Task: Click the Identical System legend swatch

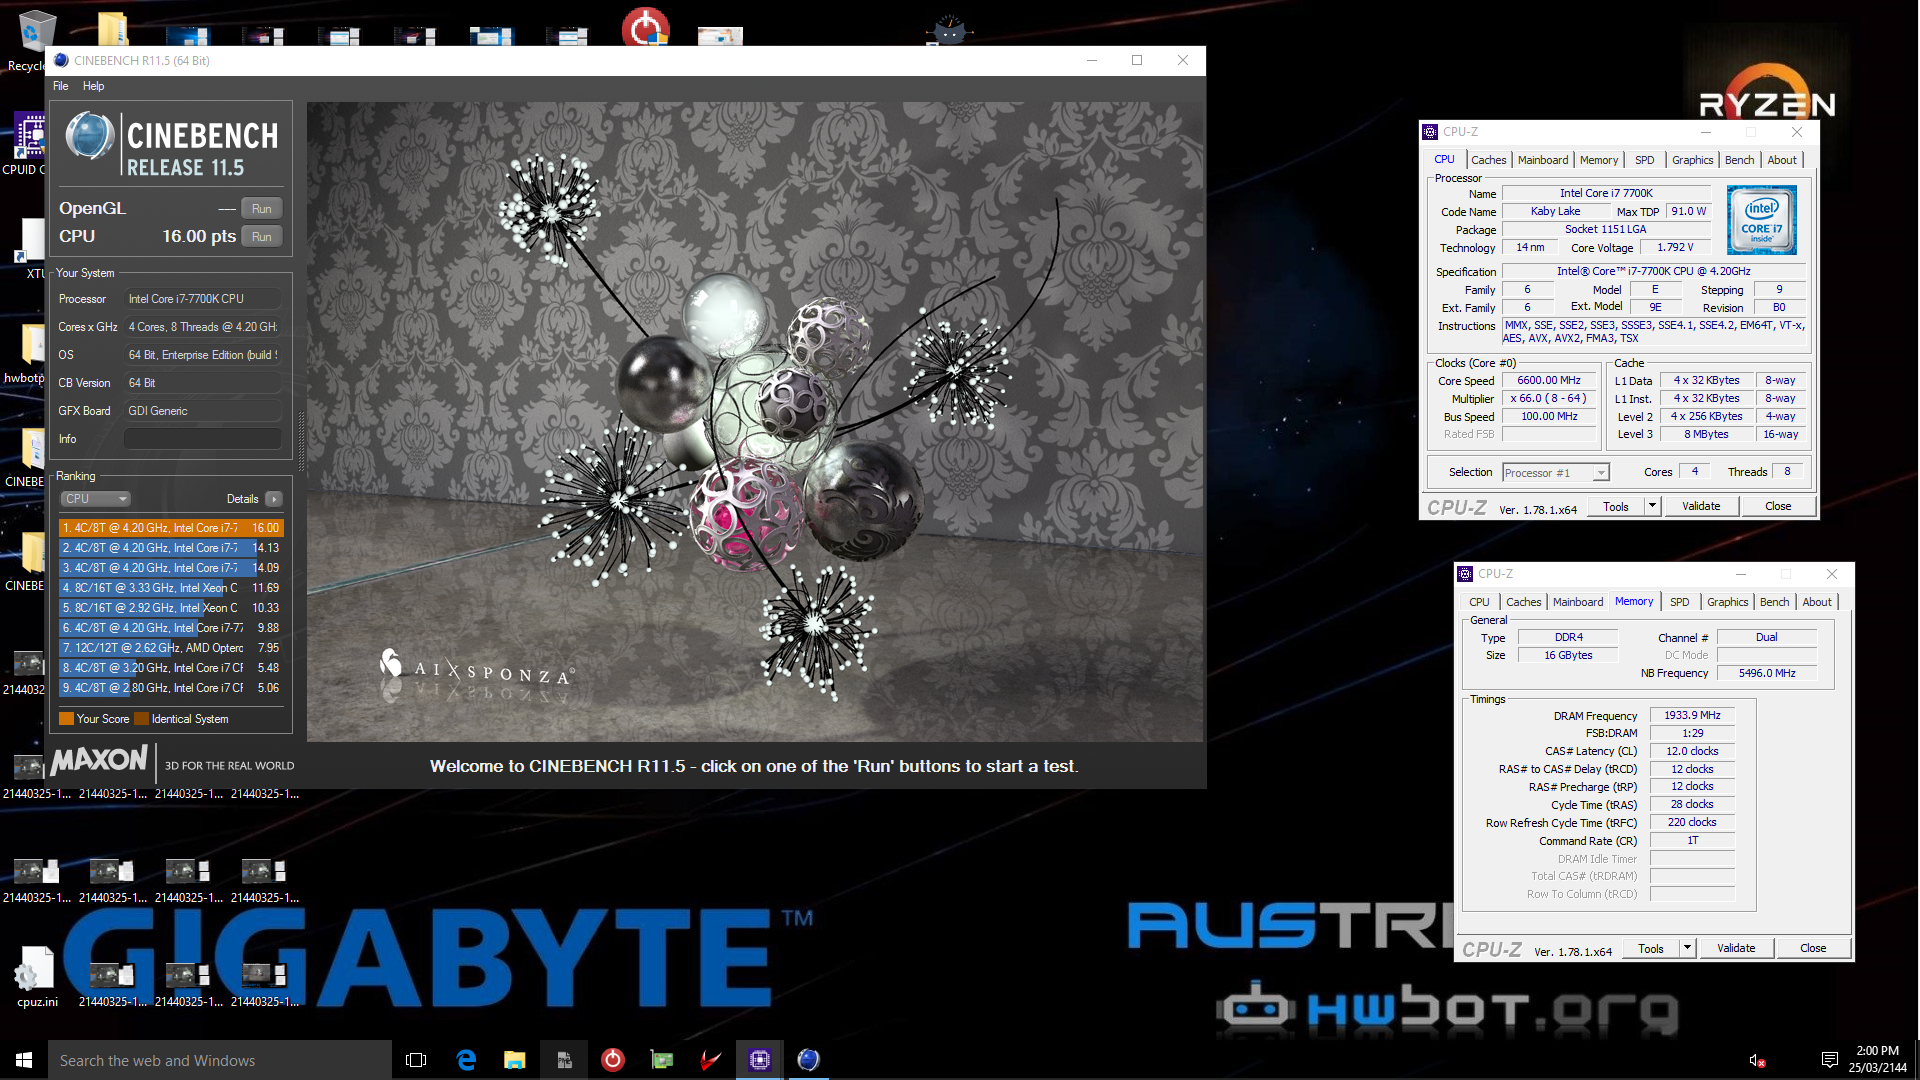Action: click(141, 719)
